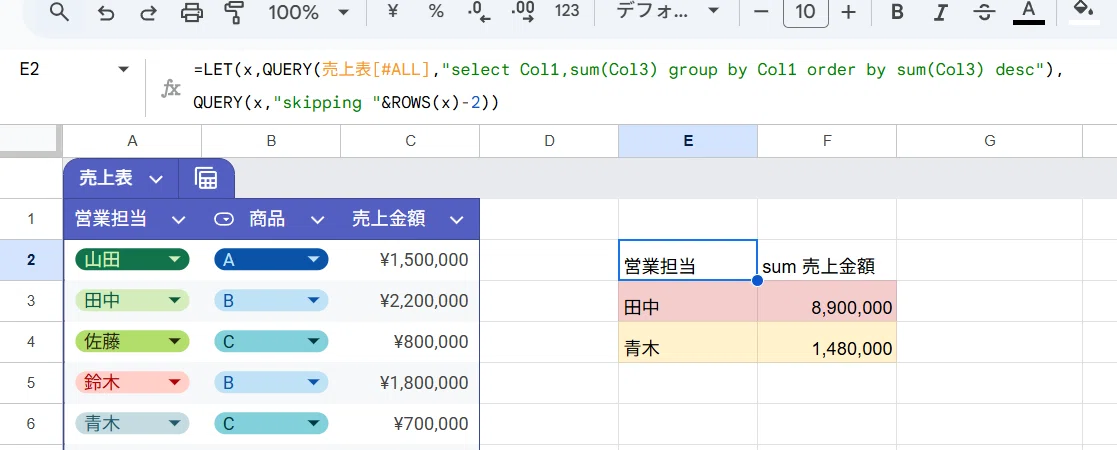The width and height of the screenshot is (1117, 450).
Task: Open the product C dropdown chip in row 4
Action: (271, 342)
